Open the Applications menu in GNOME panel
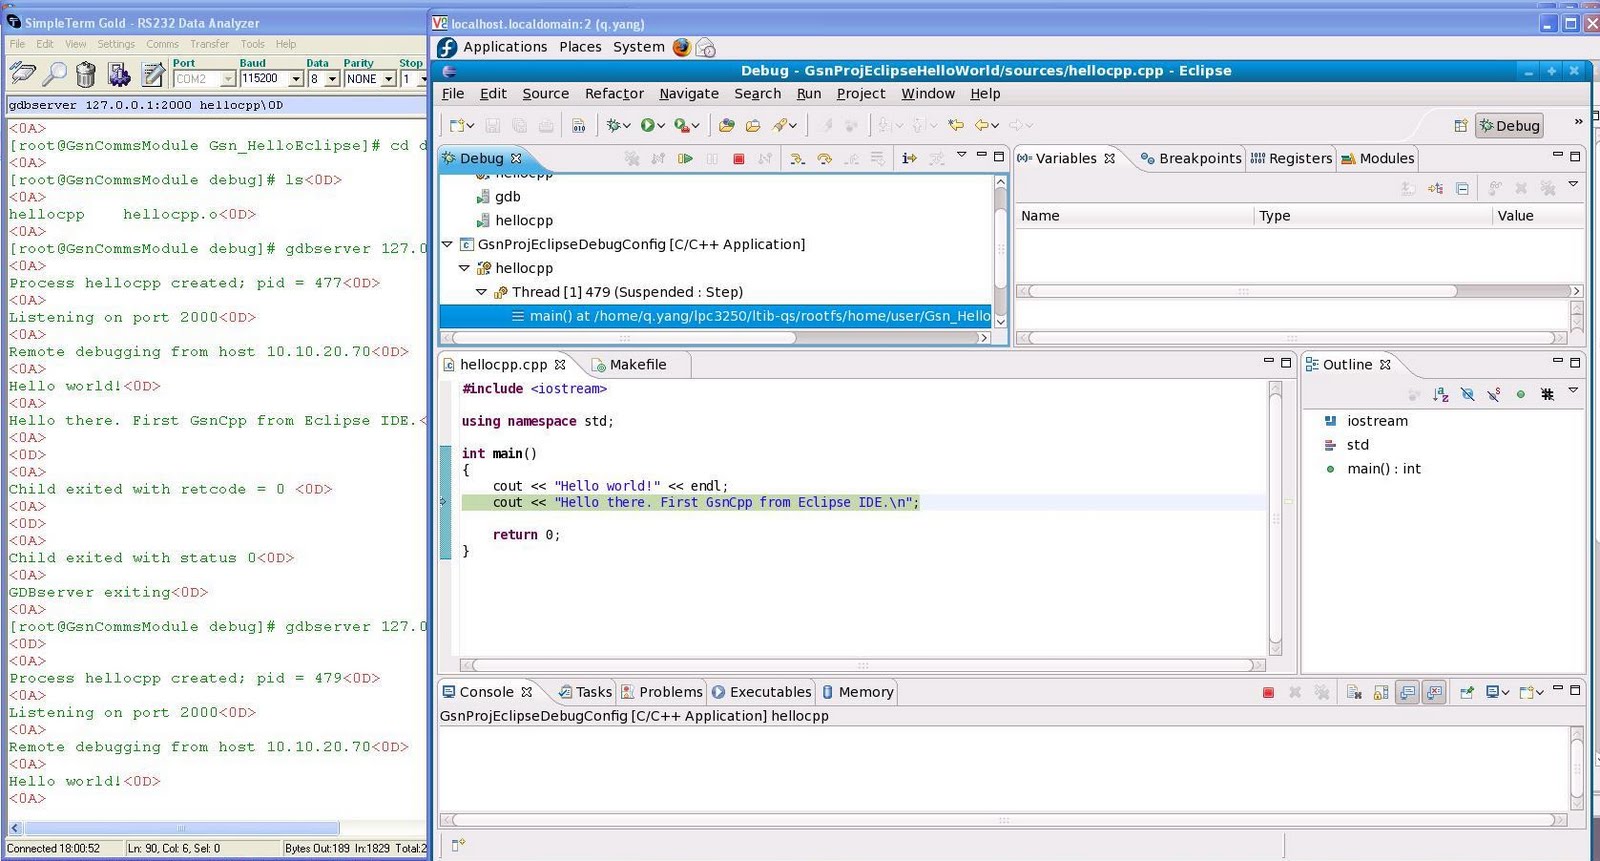Viewport: 1600px width, 861px height. 505,47
